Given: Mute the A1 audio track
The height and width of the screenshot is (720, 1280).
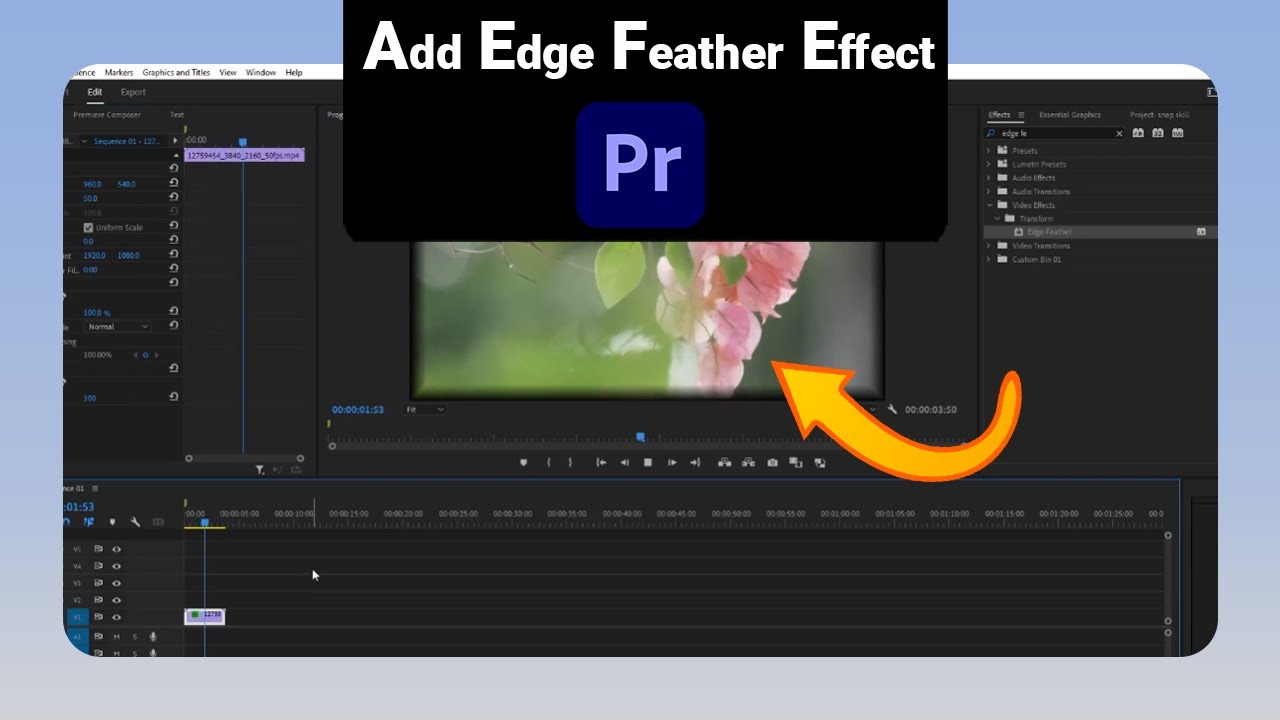Looking at the screenshot, I should coord(117,636).
